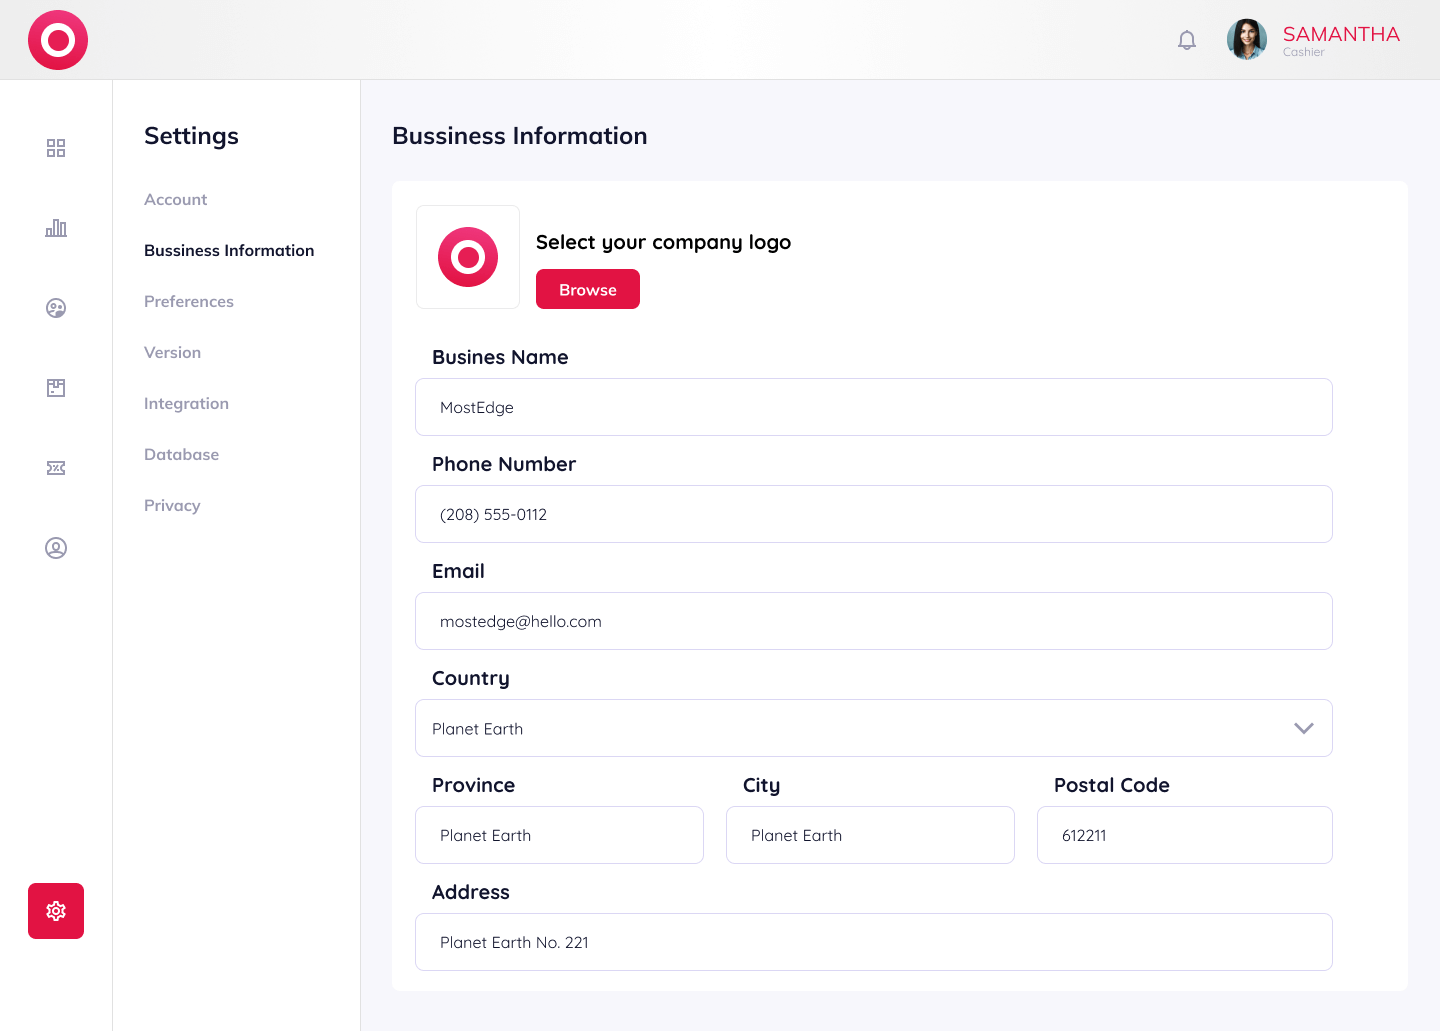Click the palette icon in sidebar
Viewport: 1440px width, 1031px height.
coord(56,308)
